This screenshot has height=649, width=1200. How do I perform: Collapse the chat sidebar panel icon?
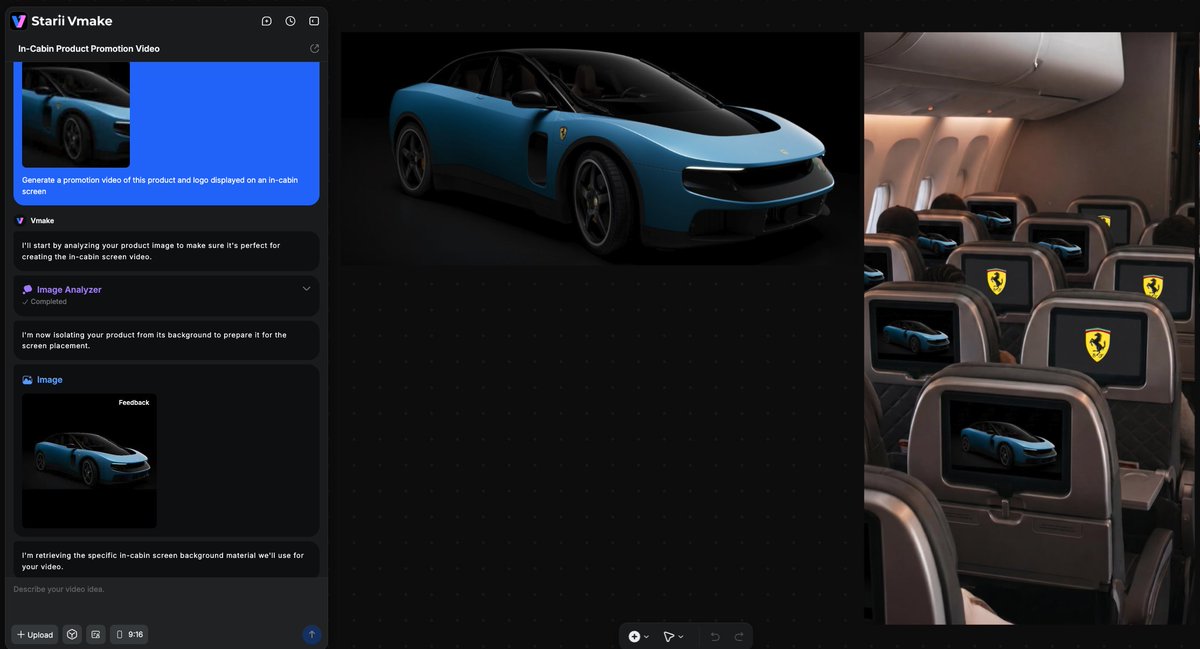point(314,21)
